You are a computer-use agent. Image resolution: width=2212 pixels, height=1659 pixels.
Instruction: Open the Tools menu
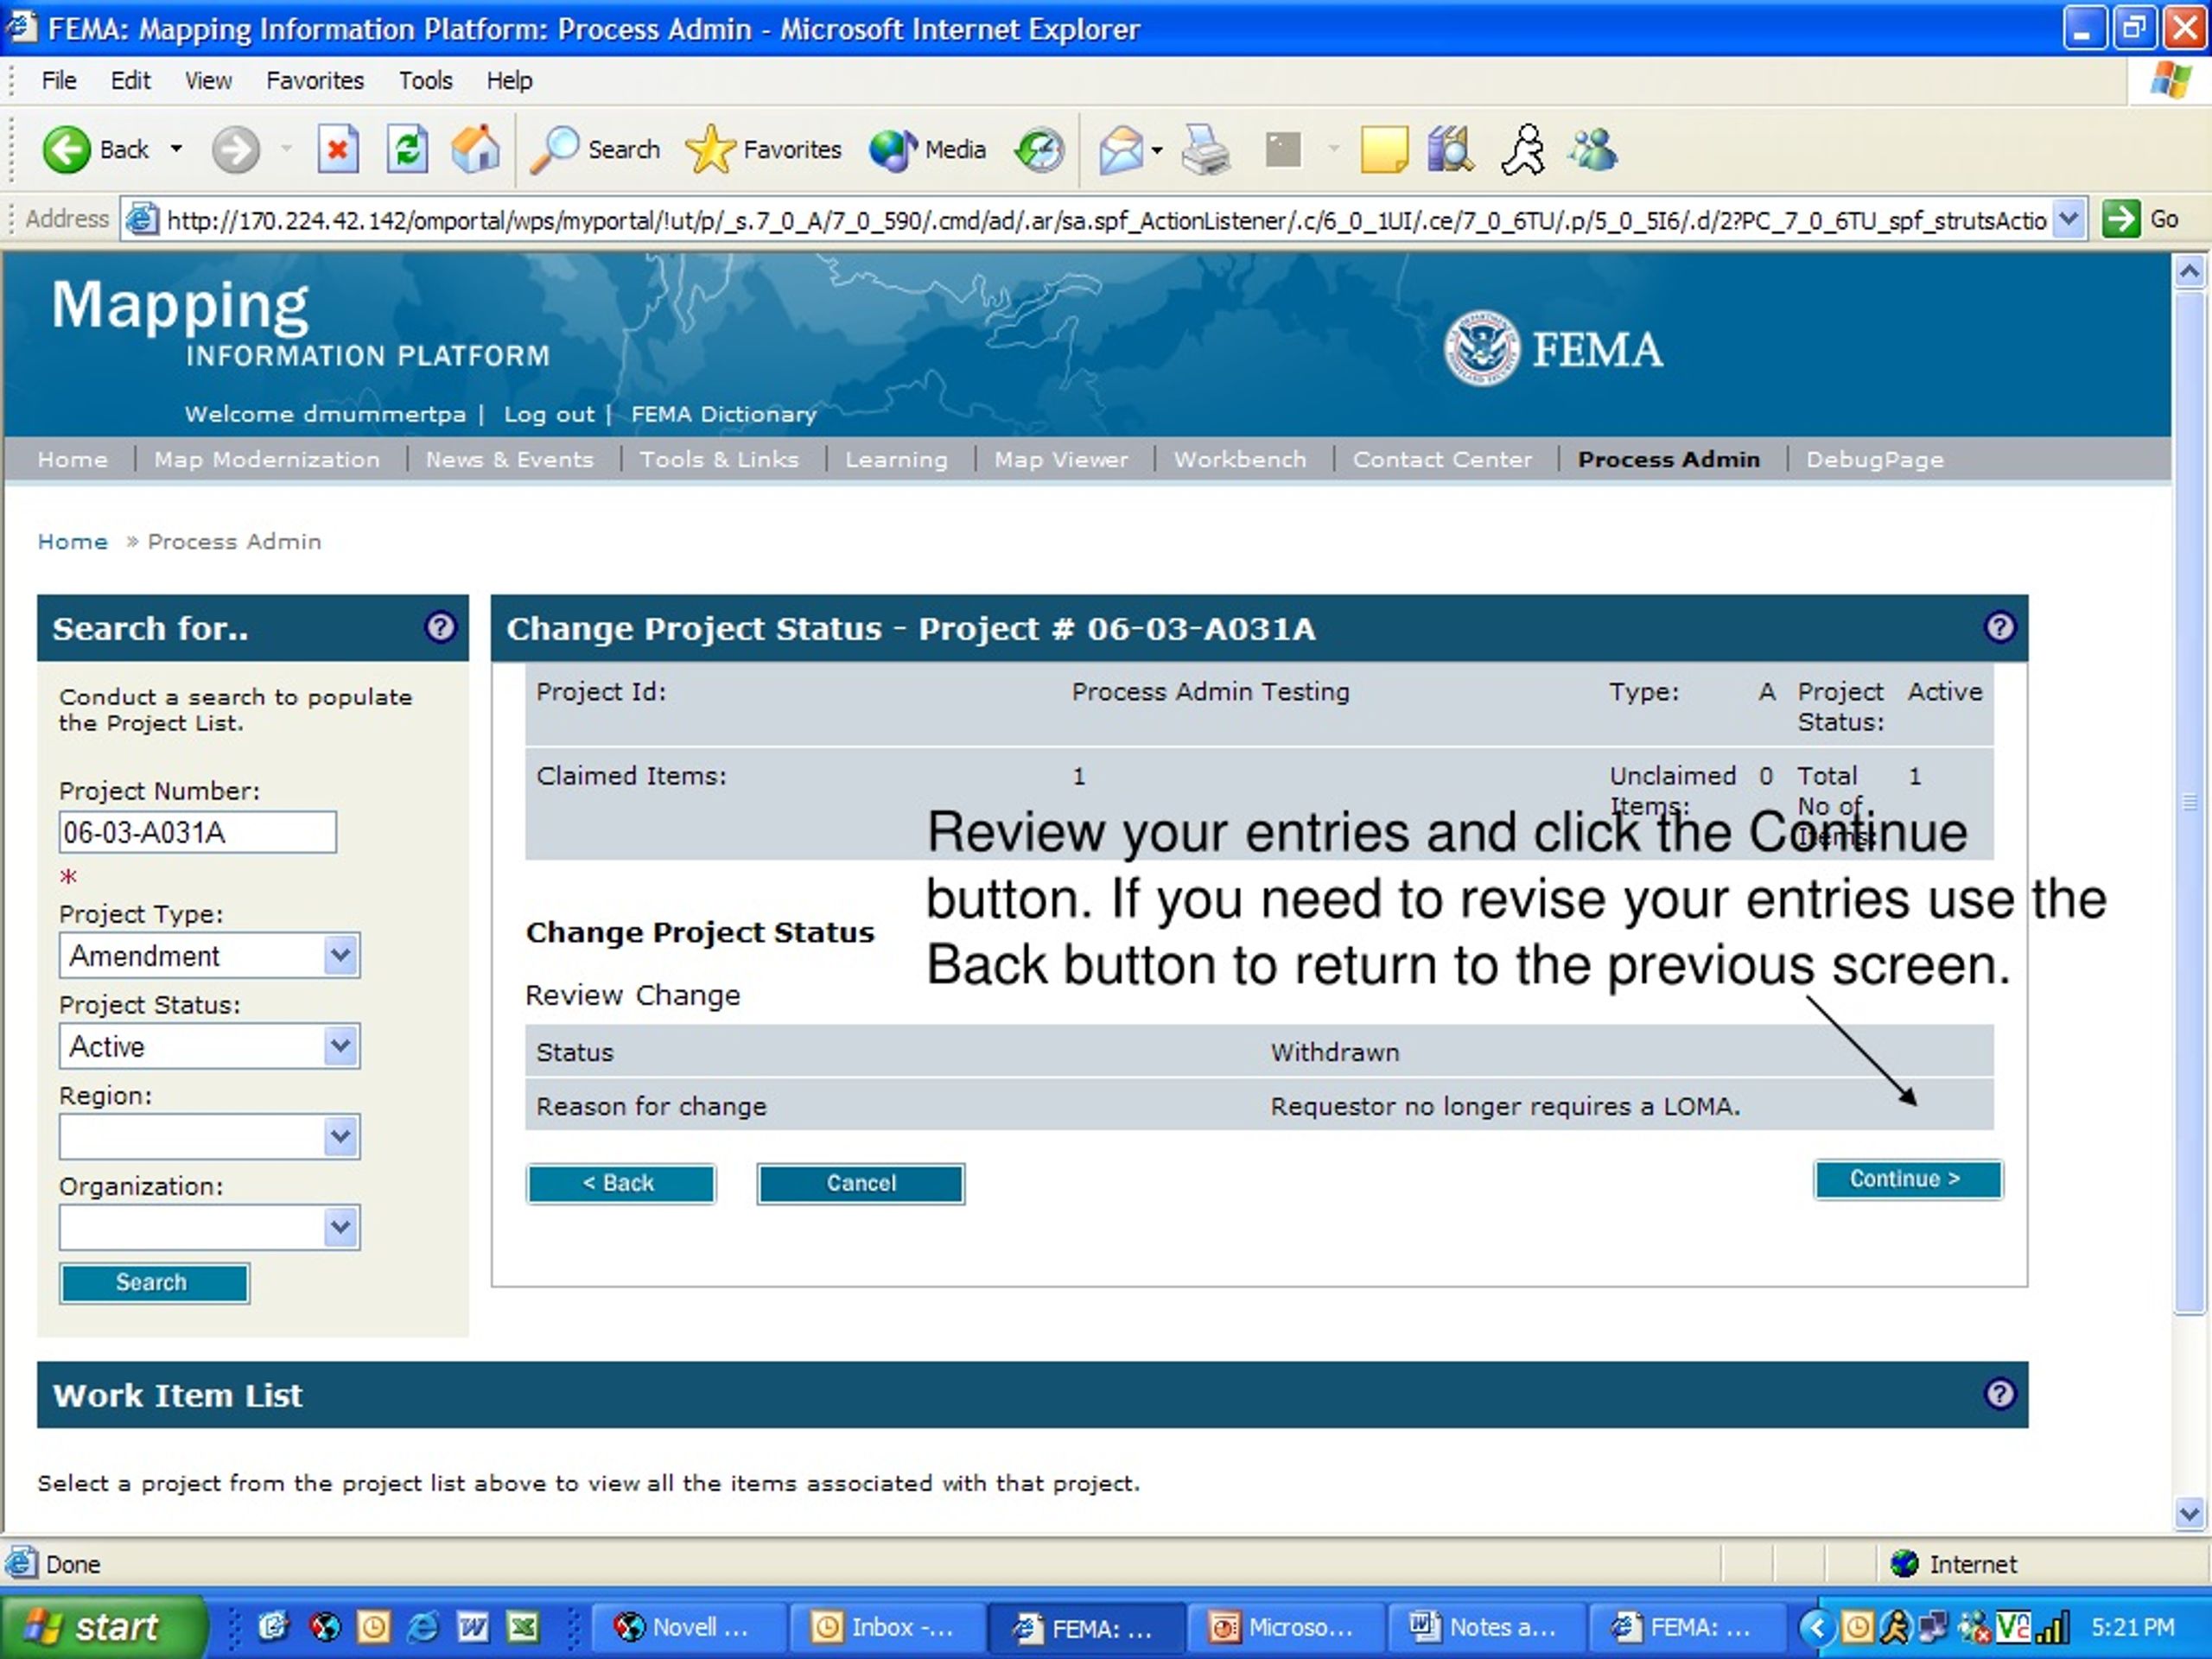pyautogui.click(x=425, y=80)
